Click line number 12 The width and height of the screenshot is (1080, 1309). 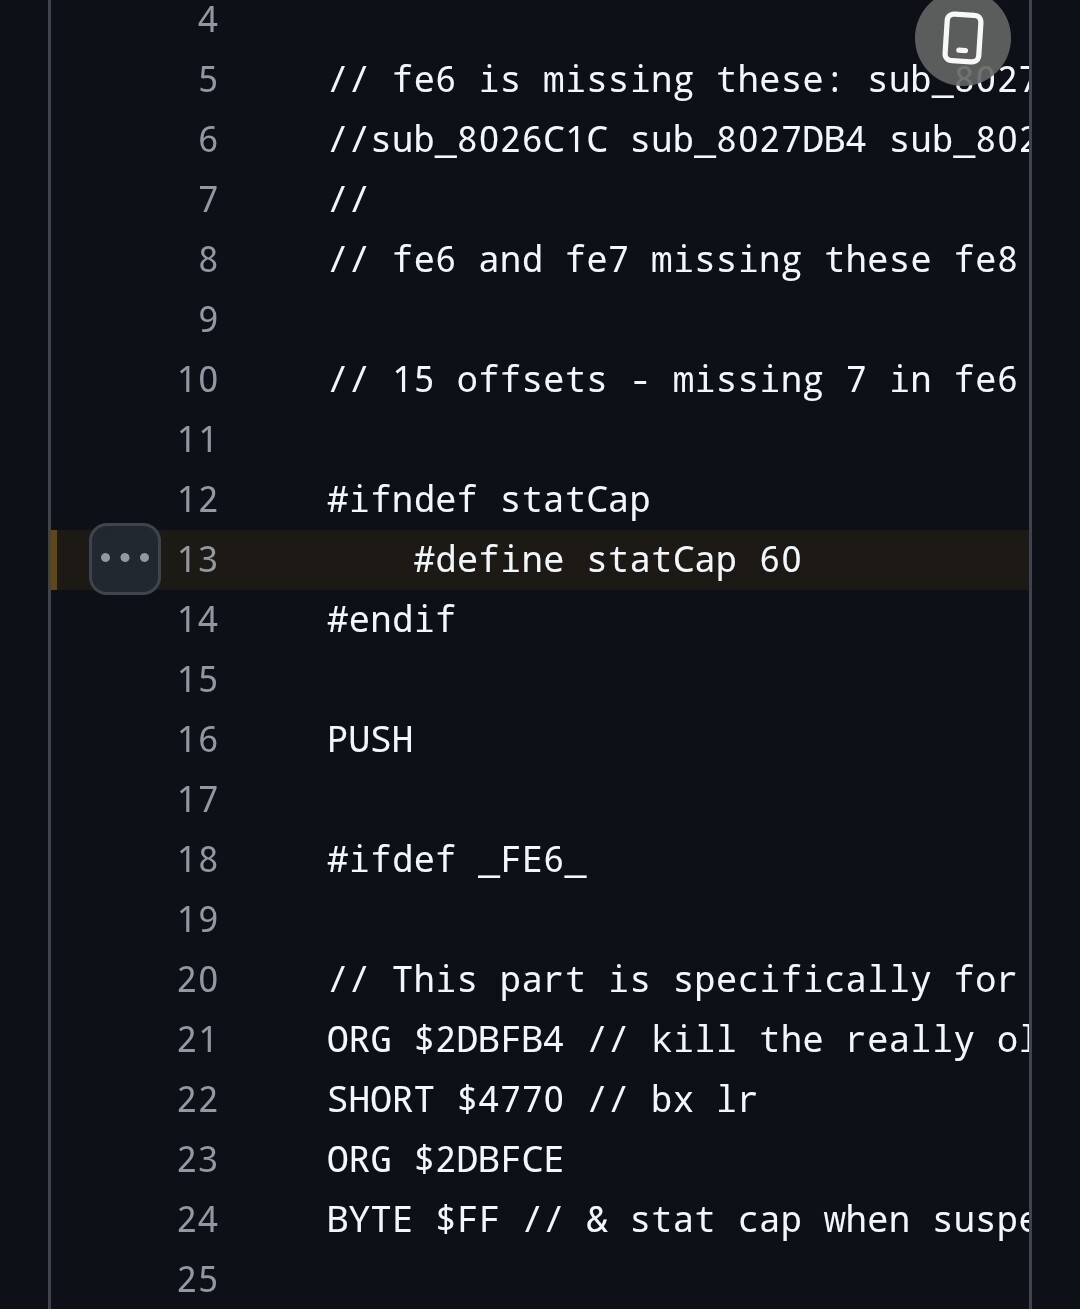pyautogui.click(x=198, y=499)
